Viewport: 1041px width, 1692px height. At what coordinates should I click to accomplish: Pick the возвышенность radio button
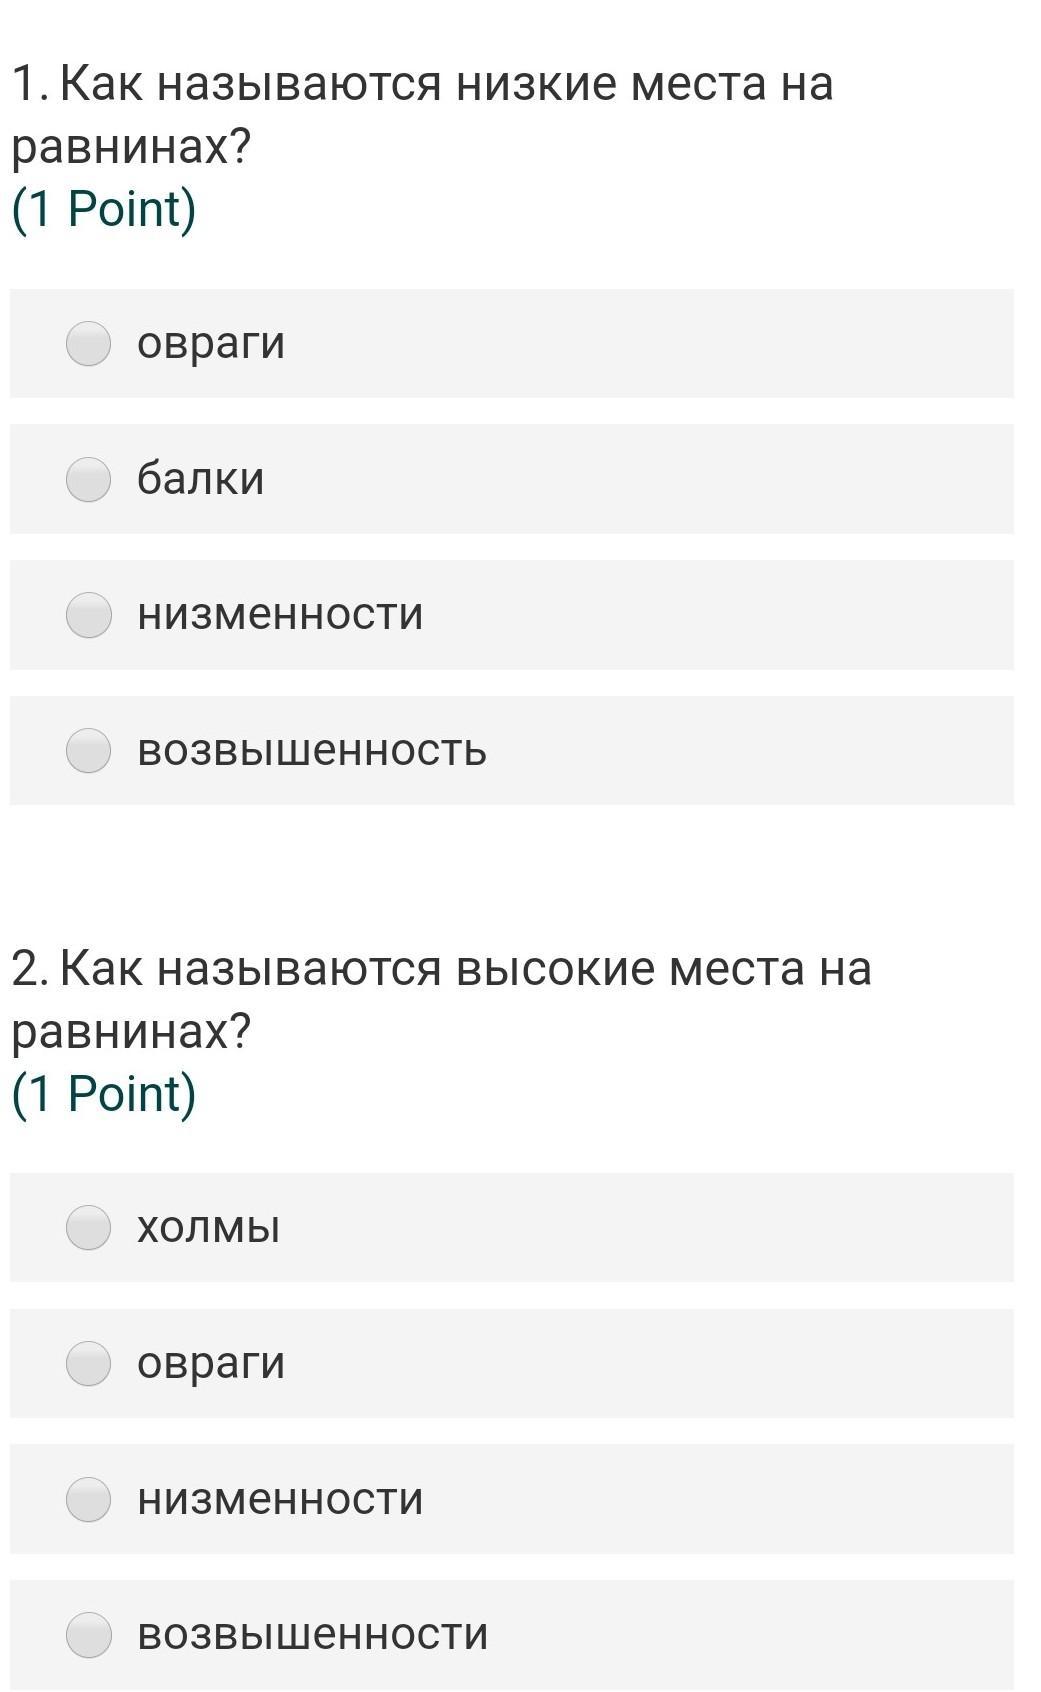(x=88, y=750)
